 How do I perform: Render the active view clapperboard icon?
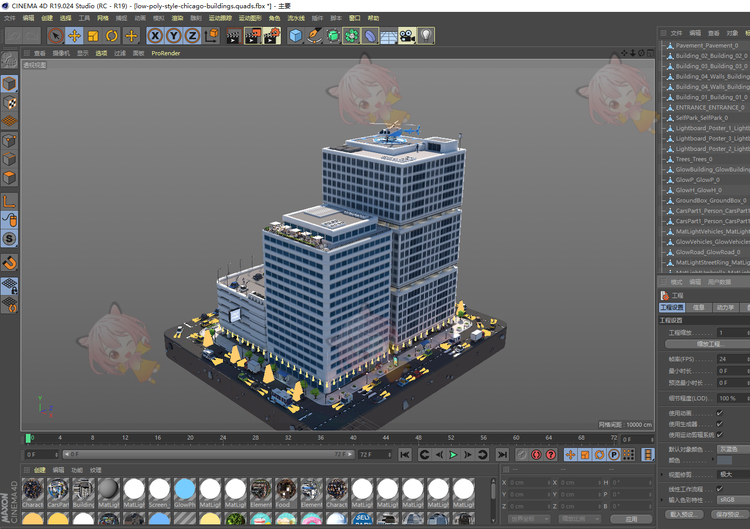pyautogui.click(x=234, y=36)
